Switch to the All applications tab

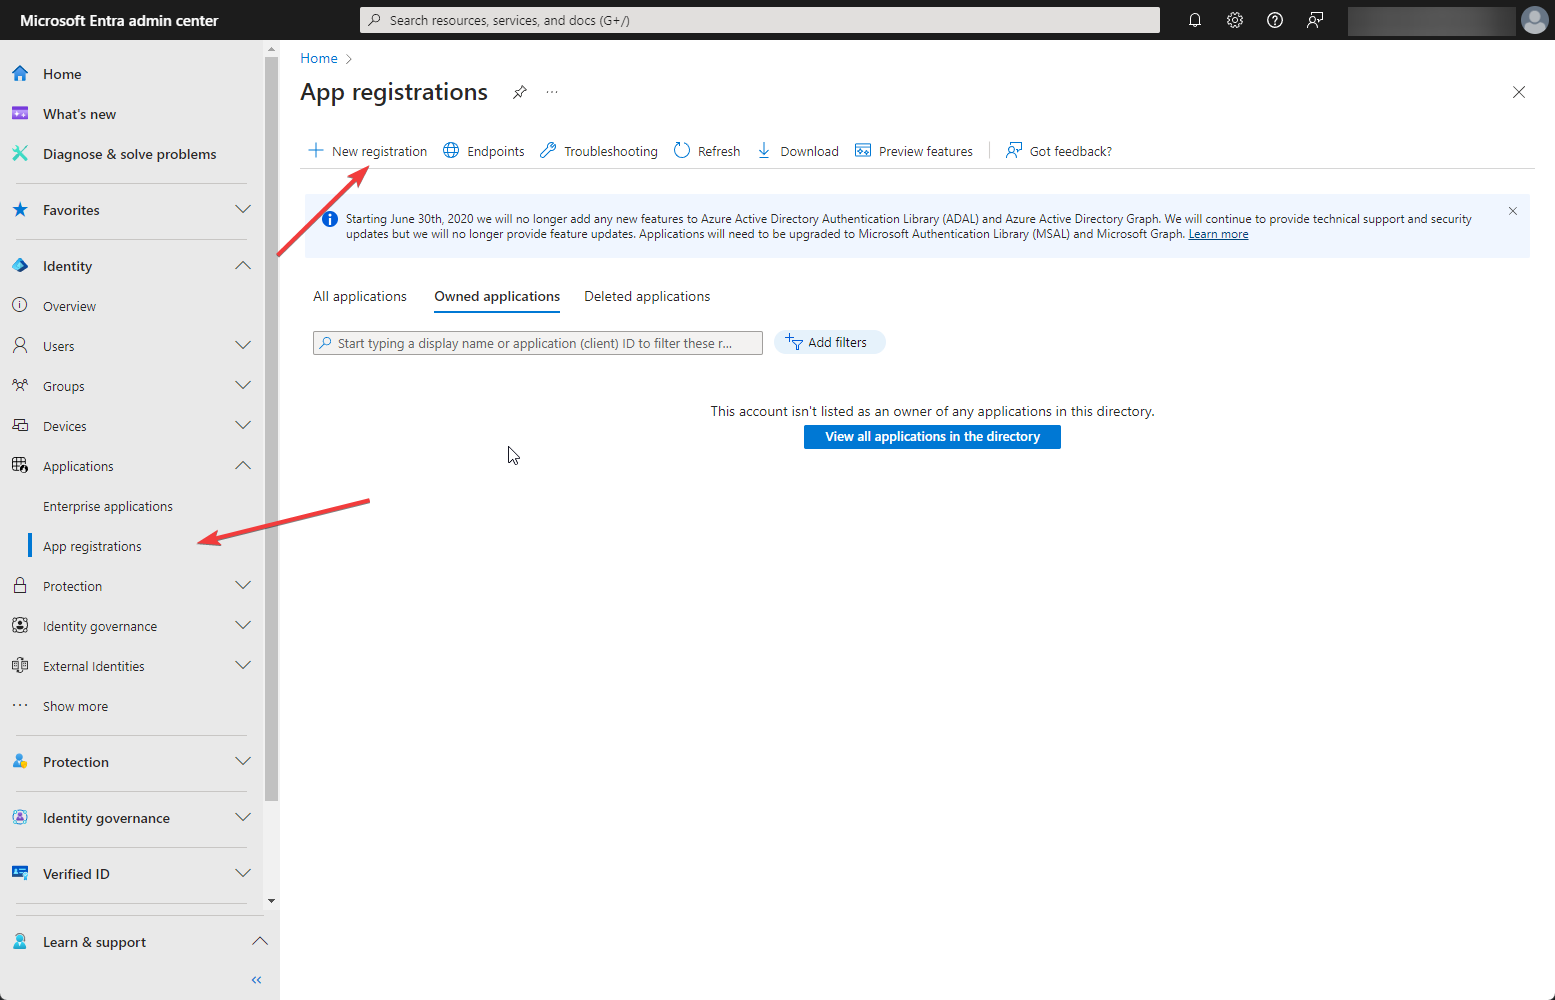tap(359, 296)
